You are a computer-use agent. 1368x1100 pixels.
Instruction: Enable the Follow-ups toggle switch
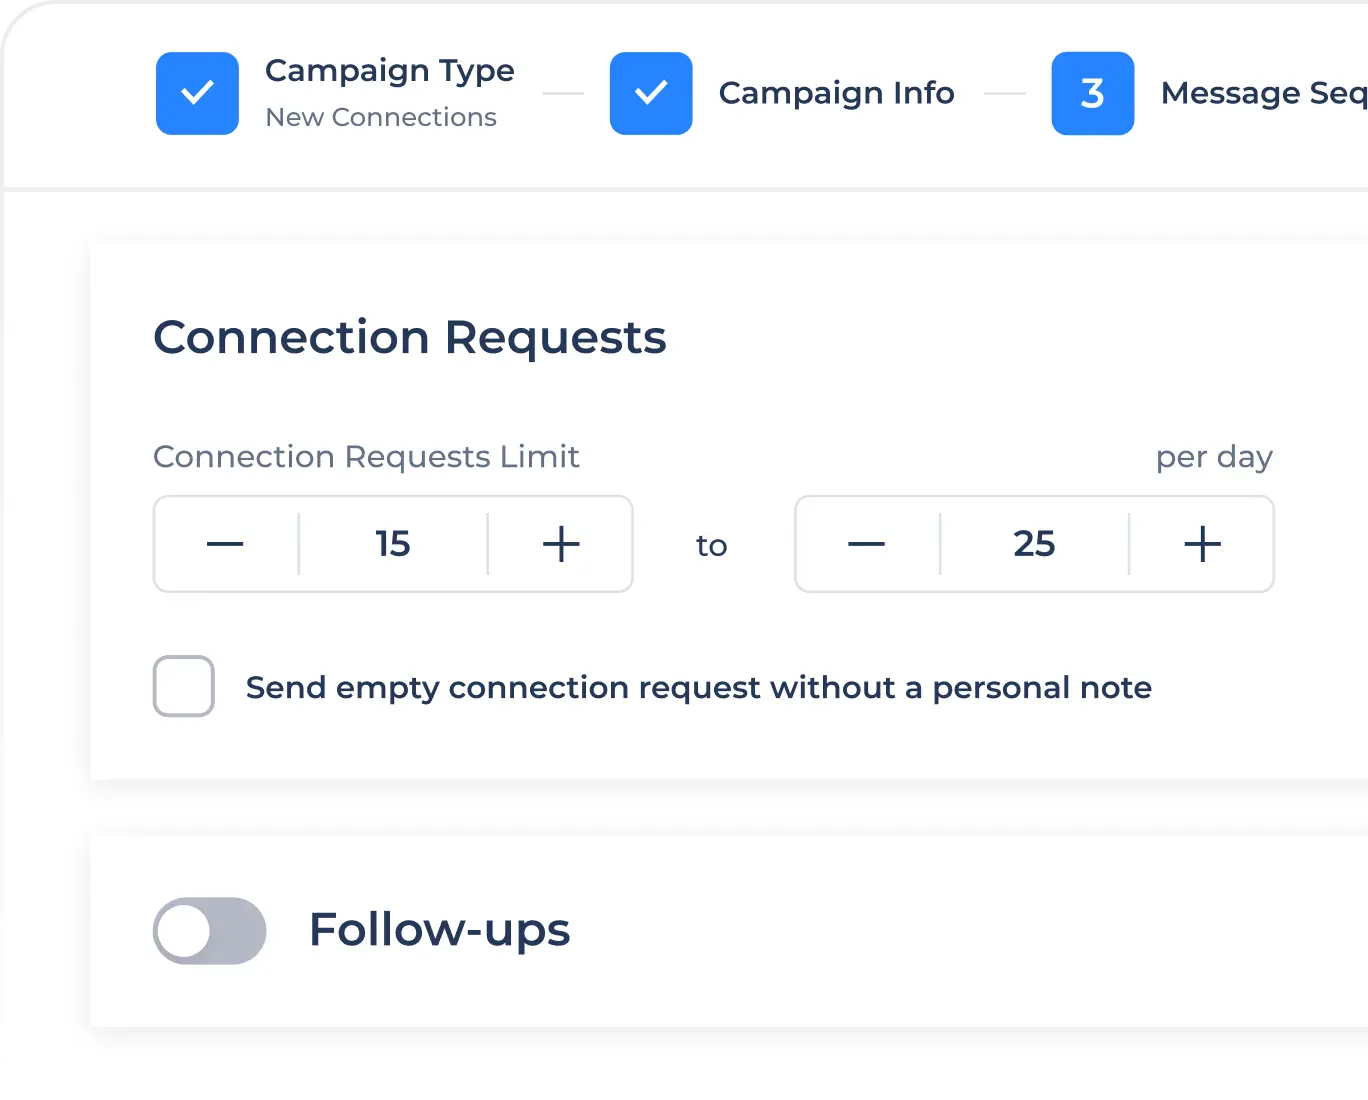(210, 930)
